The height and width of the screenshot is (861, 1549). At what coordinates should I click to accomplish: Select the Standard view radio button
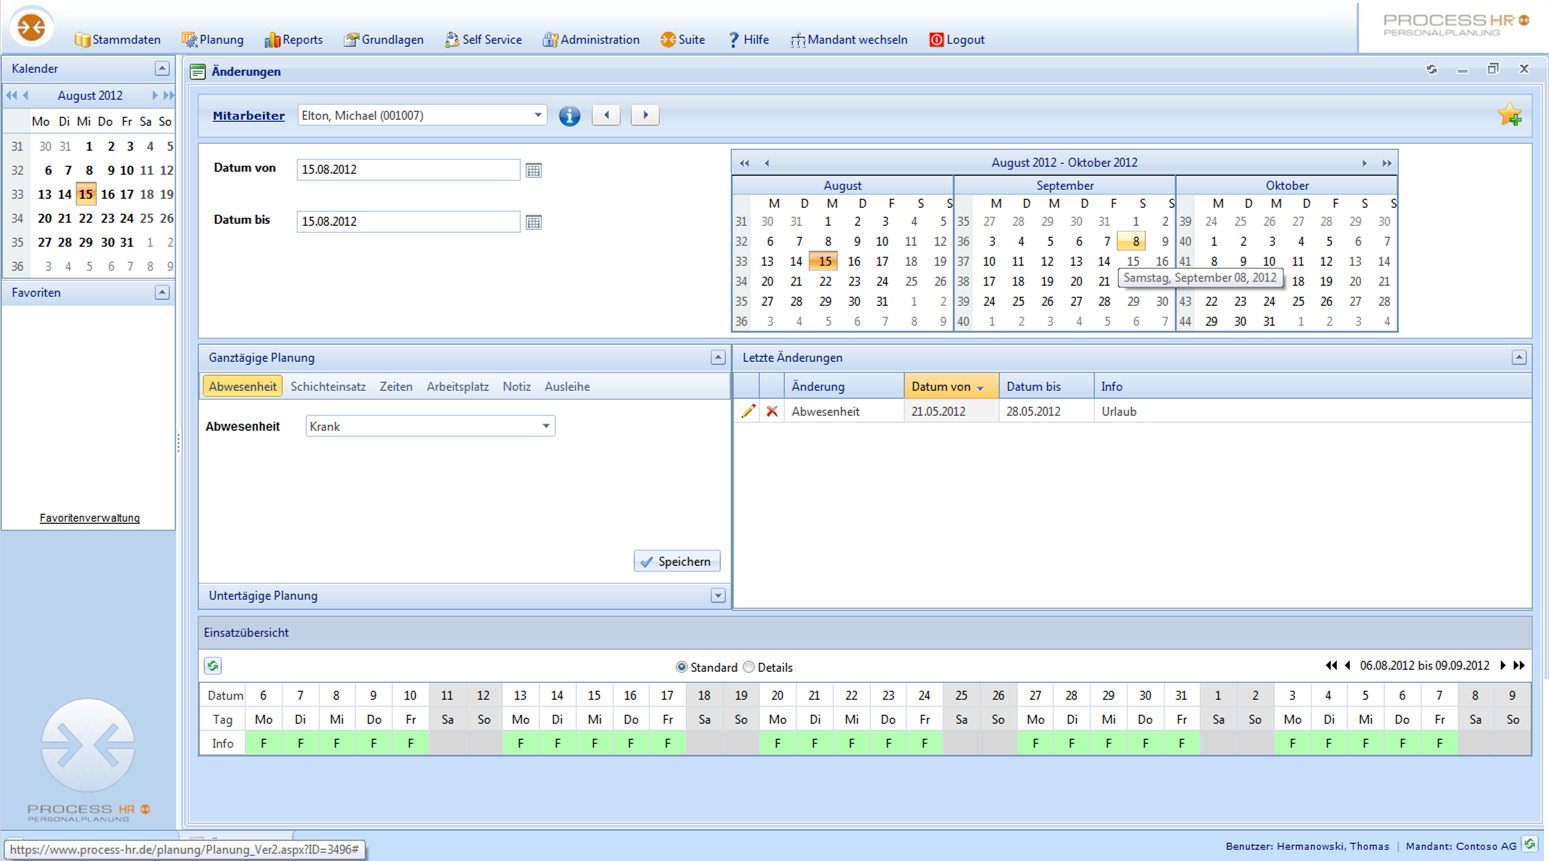pyautogui.click(x=682, y=667)
